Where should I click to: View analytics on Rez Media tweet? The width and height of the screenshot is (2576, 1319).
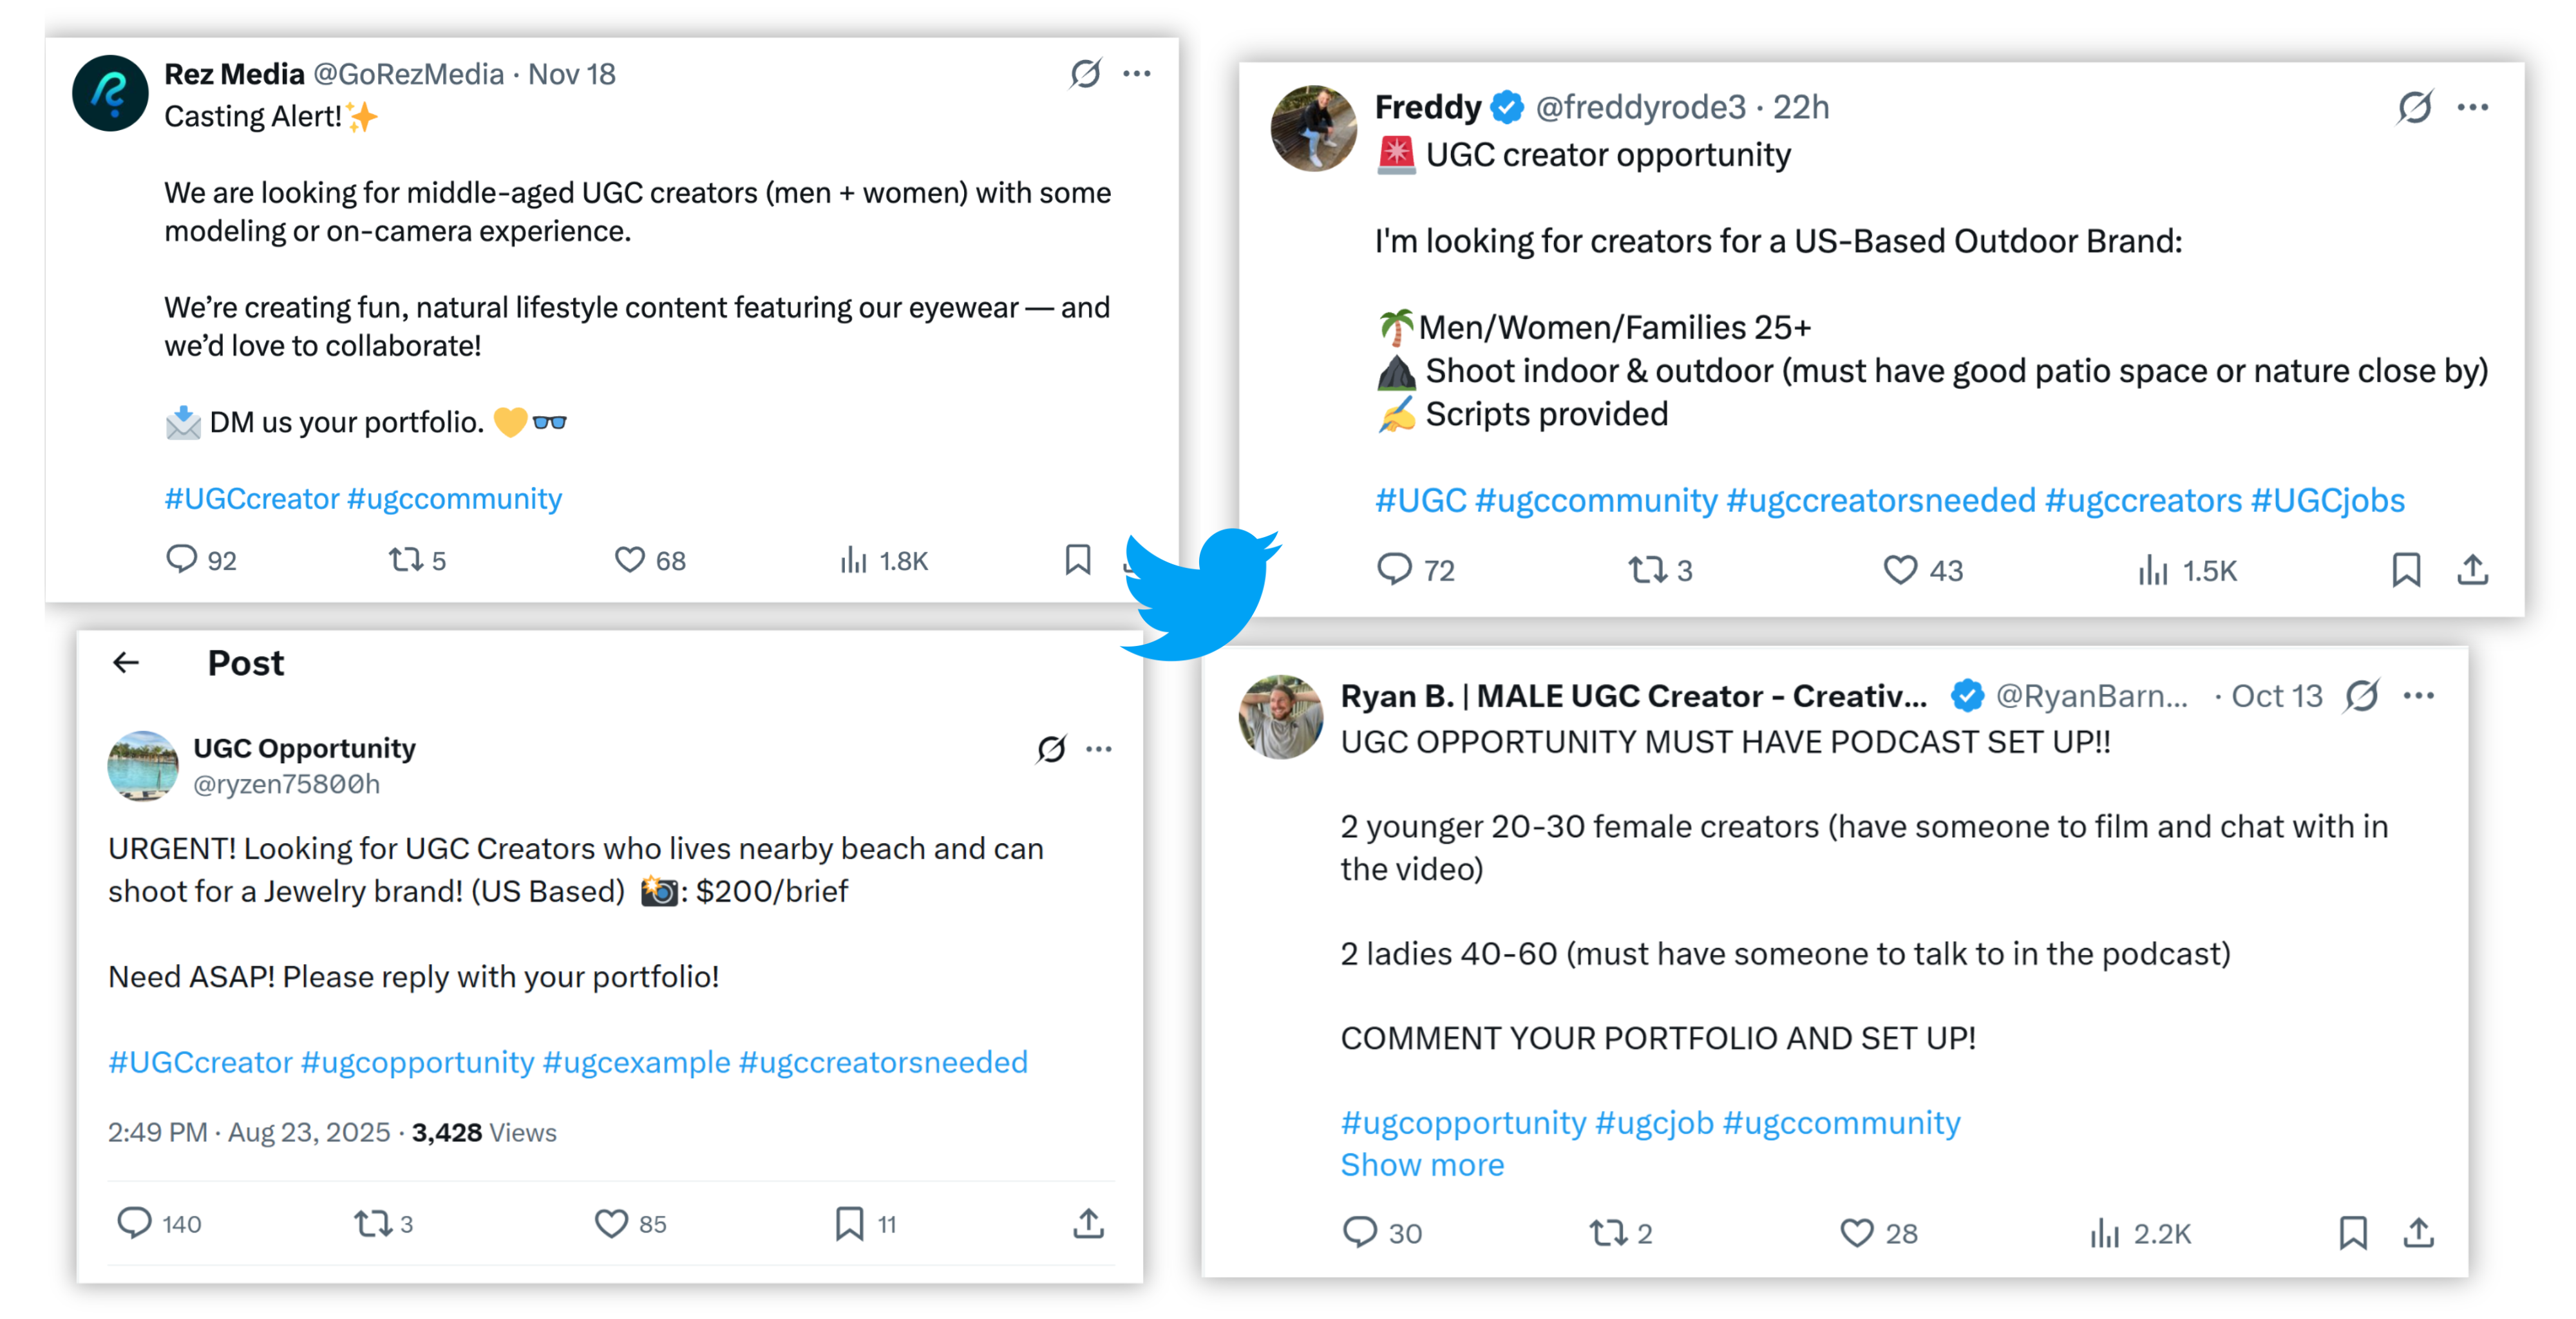tap(853, 560)
